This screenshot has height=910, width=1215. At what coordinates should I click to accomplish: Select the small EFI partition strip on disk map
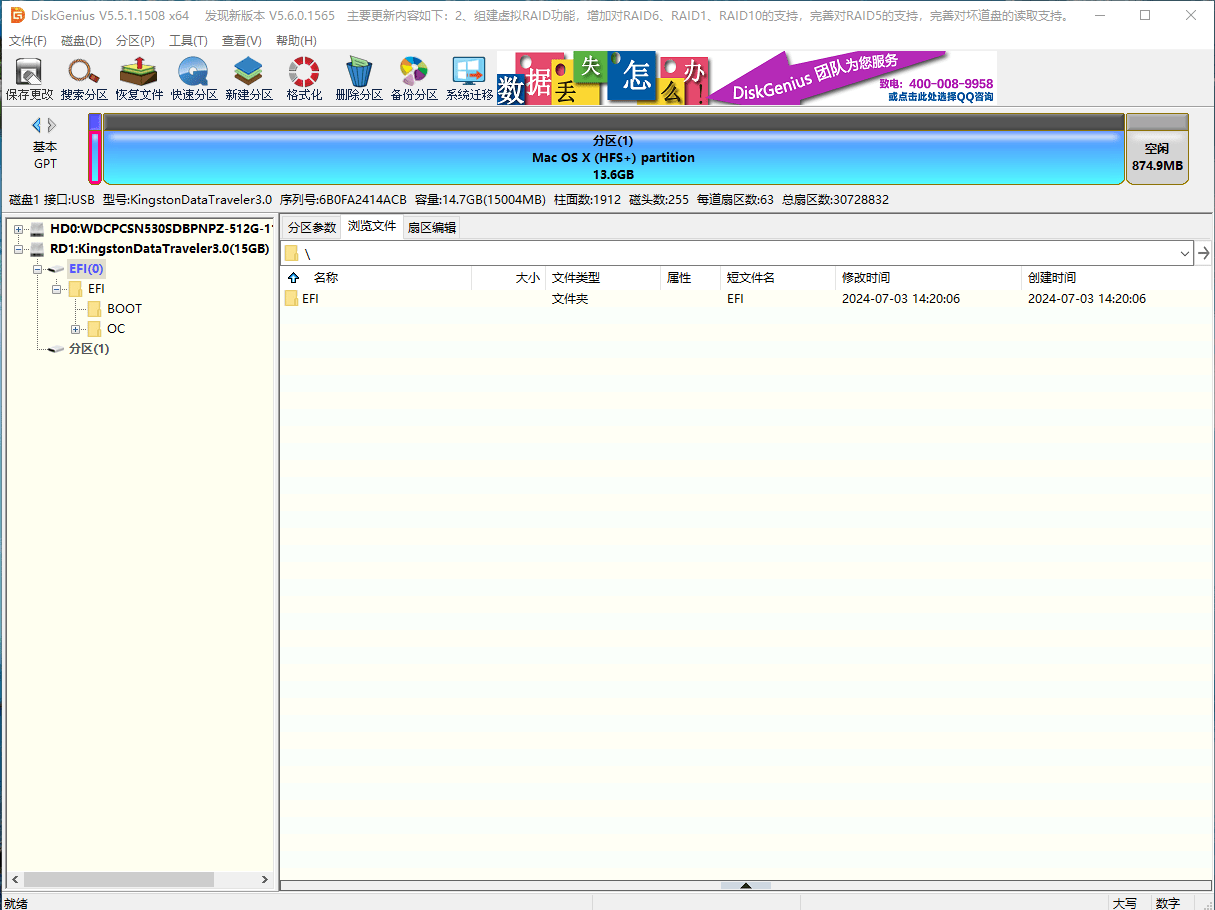95,150
